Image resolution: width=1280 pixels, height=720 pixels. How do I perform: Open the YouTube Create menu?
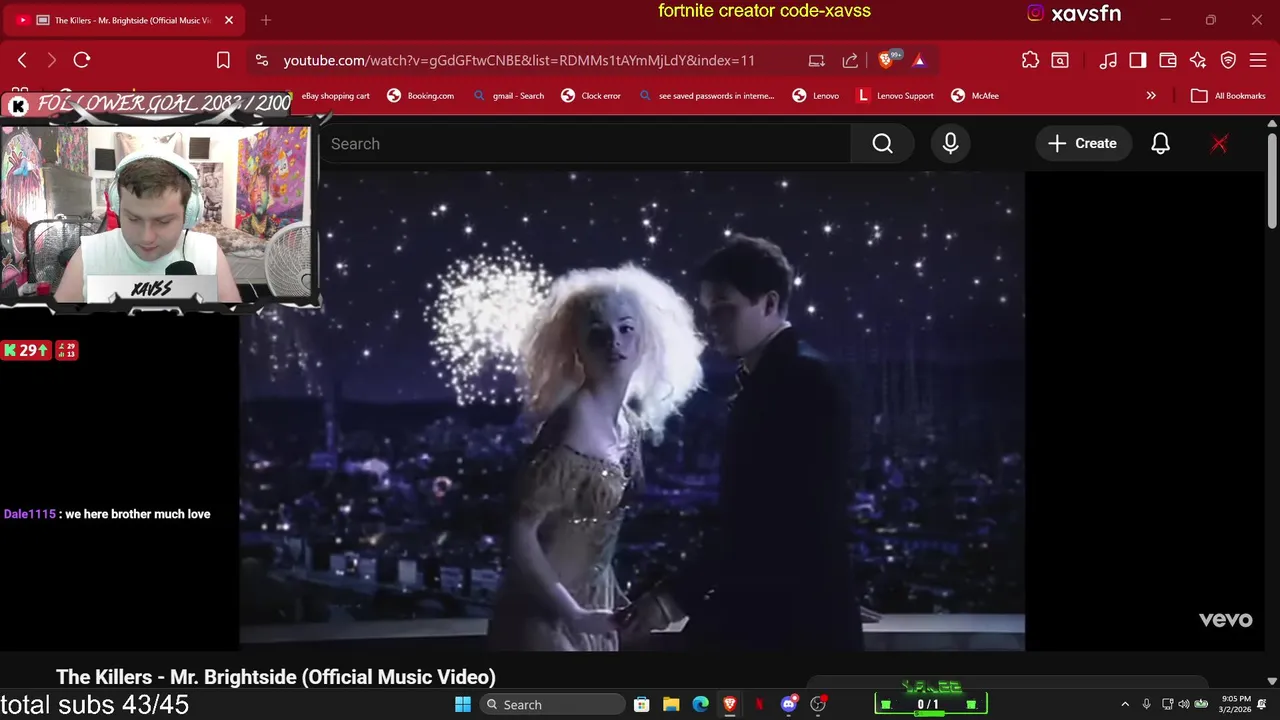point(1082,144)
